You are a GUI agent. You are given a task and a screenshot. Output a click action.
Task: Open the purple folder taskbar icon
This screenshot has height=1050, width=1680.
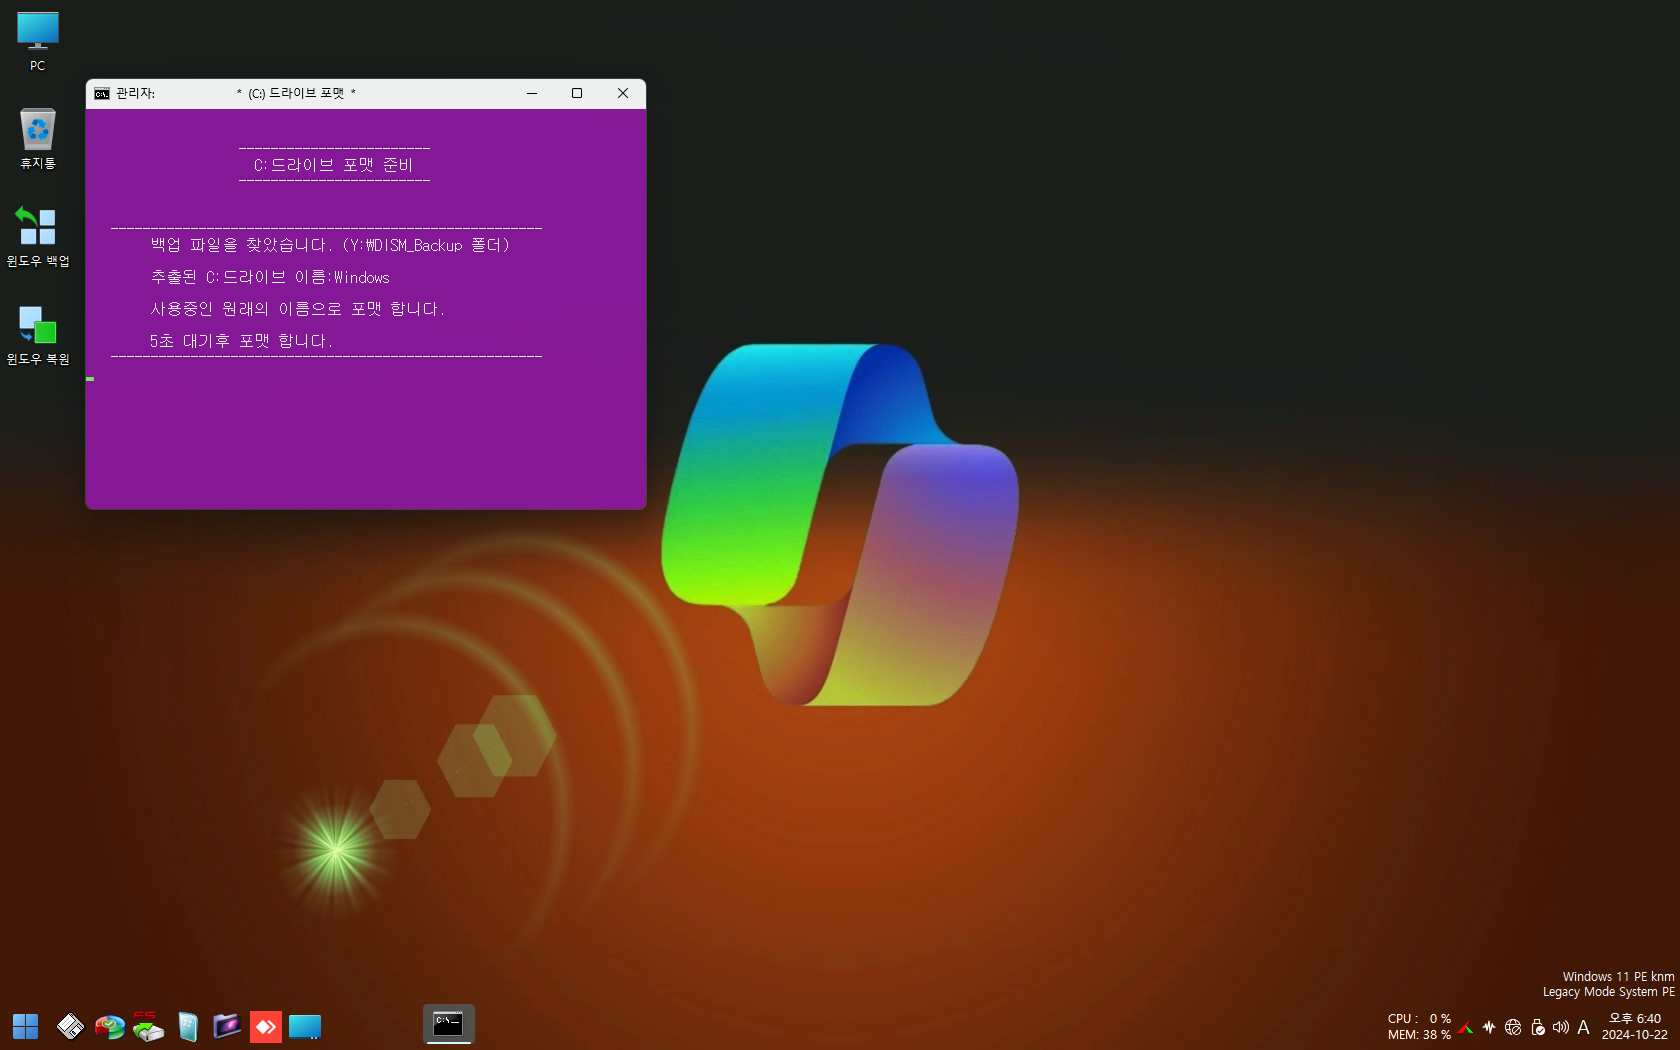(x=227, y=1027)
